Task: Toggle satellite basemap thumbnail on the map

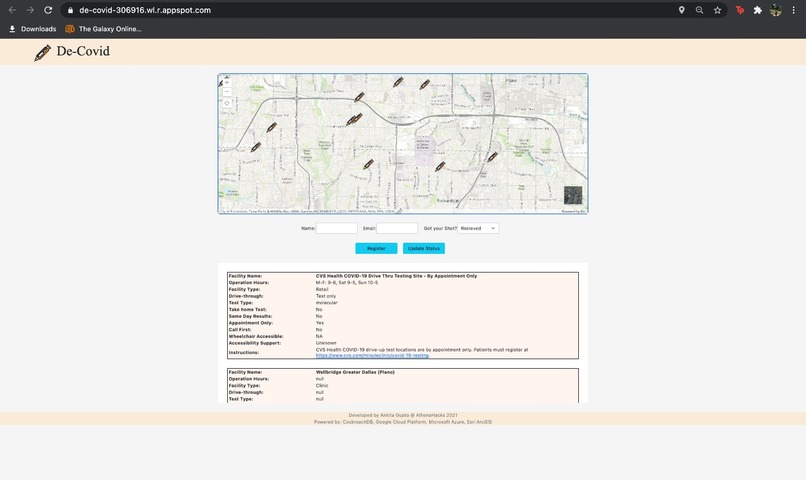Action: (x=573, y=195)
